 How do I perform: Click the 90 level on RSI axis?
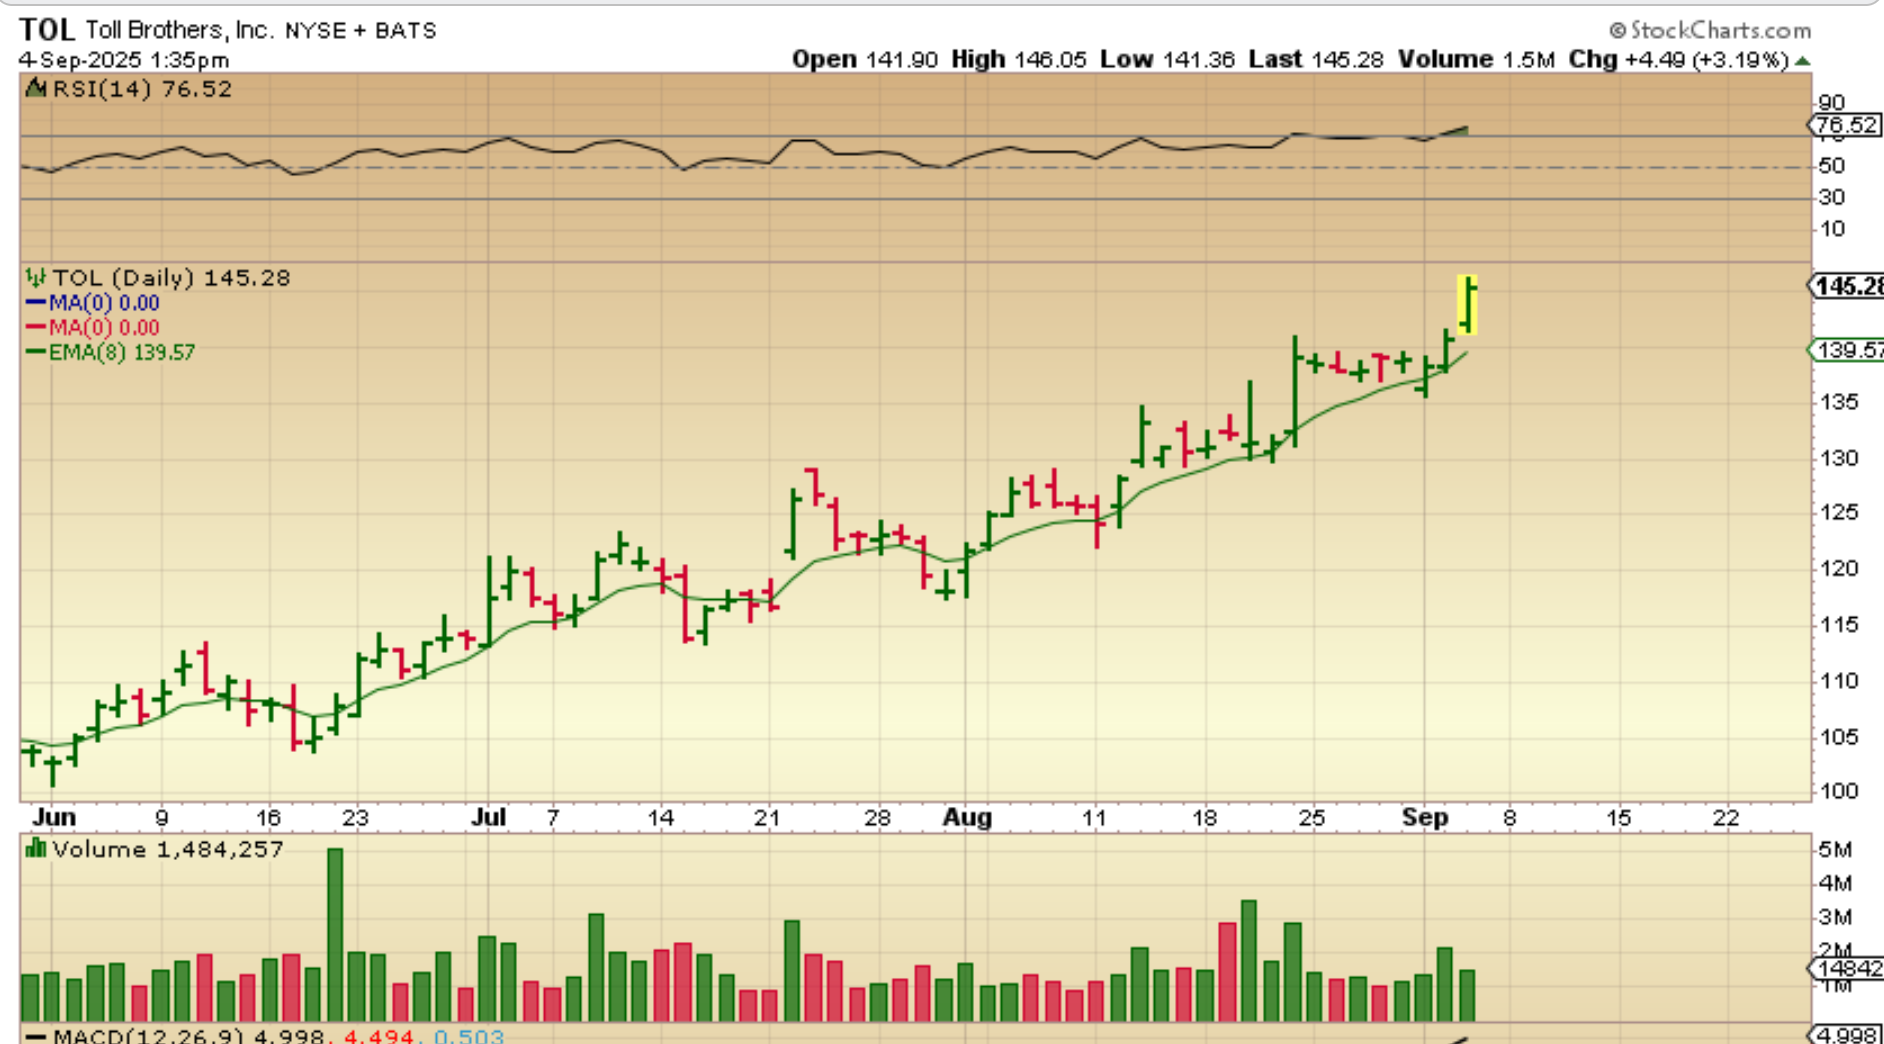[x=1831, y=103]
